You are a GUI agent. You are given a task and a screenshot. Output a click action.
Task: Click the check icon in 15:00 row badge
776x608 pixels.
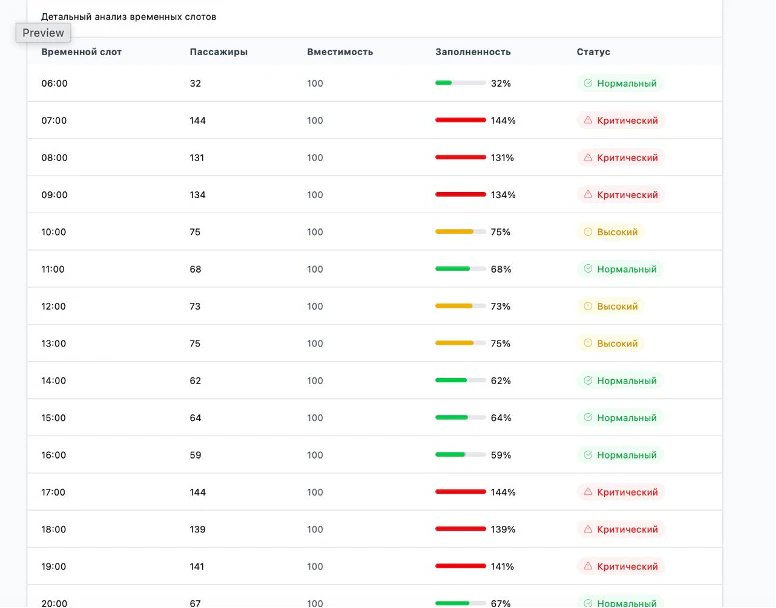tap(587, 418)
